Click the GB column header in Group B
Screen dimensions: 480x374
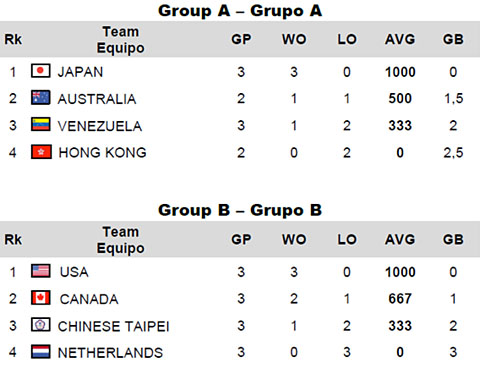click(453, 239)
